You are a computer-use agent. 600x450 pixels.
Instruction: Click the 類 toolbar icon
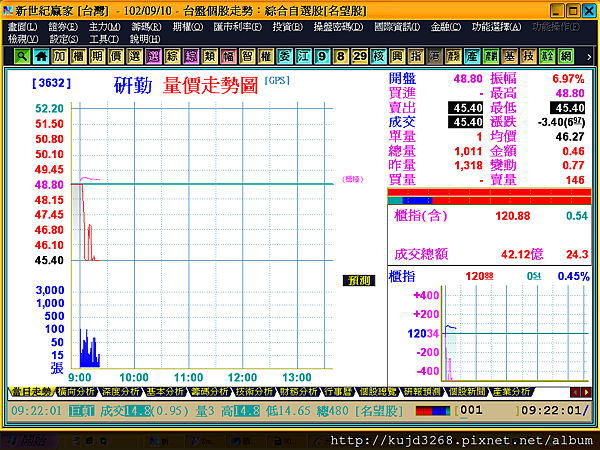coord(210,57)
